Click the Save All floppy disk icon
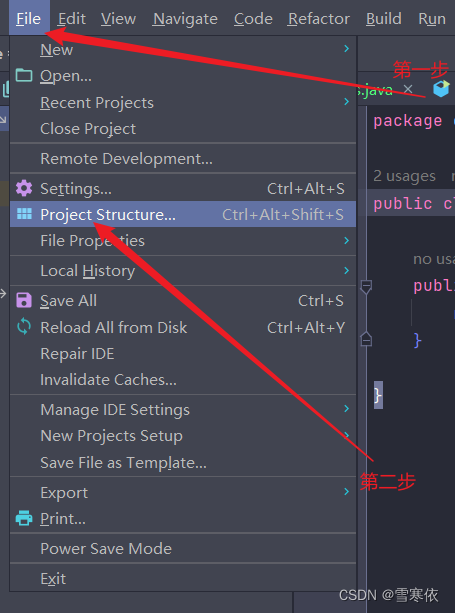 click(24, 301)
